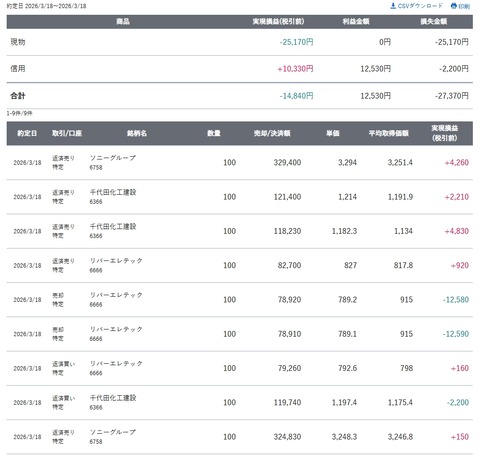Click ソニーグループ in the 329,400 row
480x459 pixels.
click(x=113, y=158)
